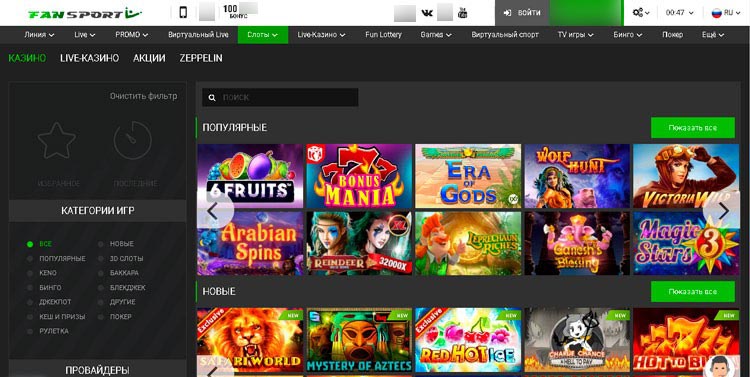Select the KENO category filter

(x=42, y=273)
